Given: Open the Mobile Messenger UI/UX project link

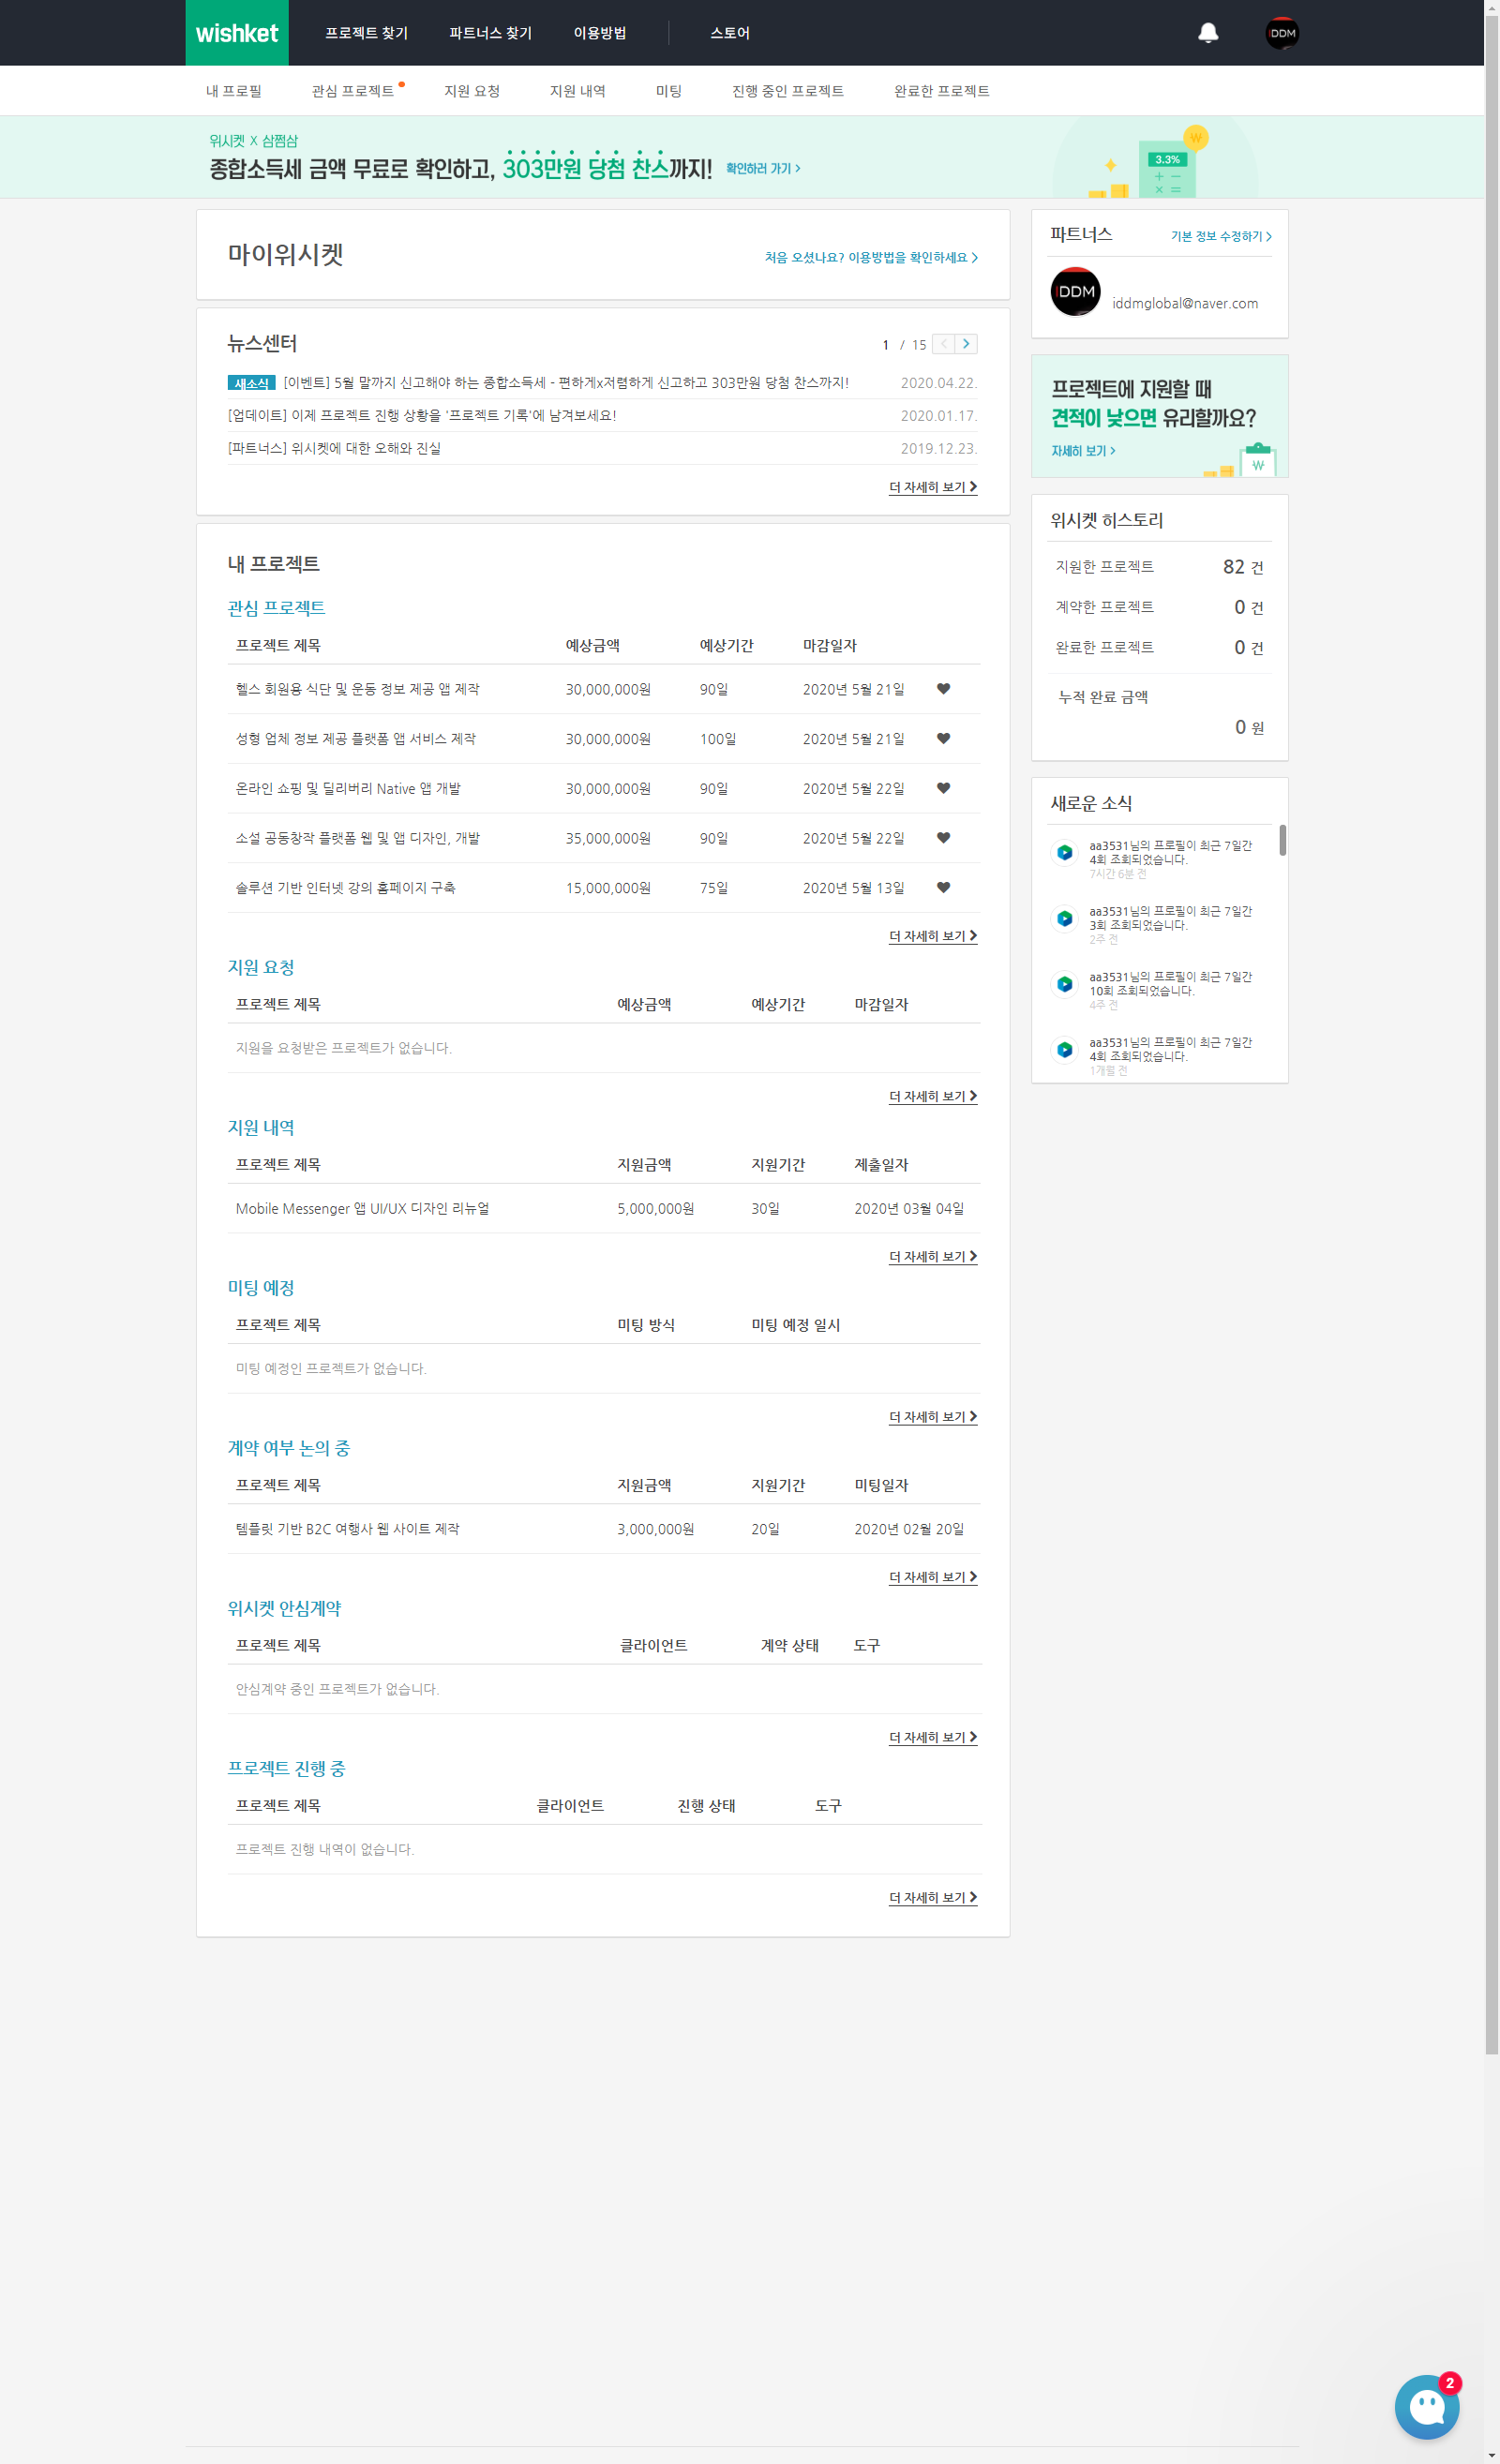Looking at the screenshot, I should [362, 1209].
